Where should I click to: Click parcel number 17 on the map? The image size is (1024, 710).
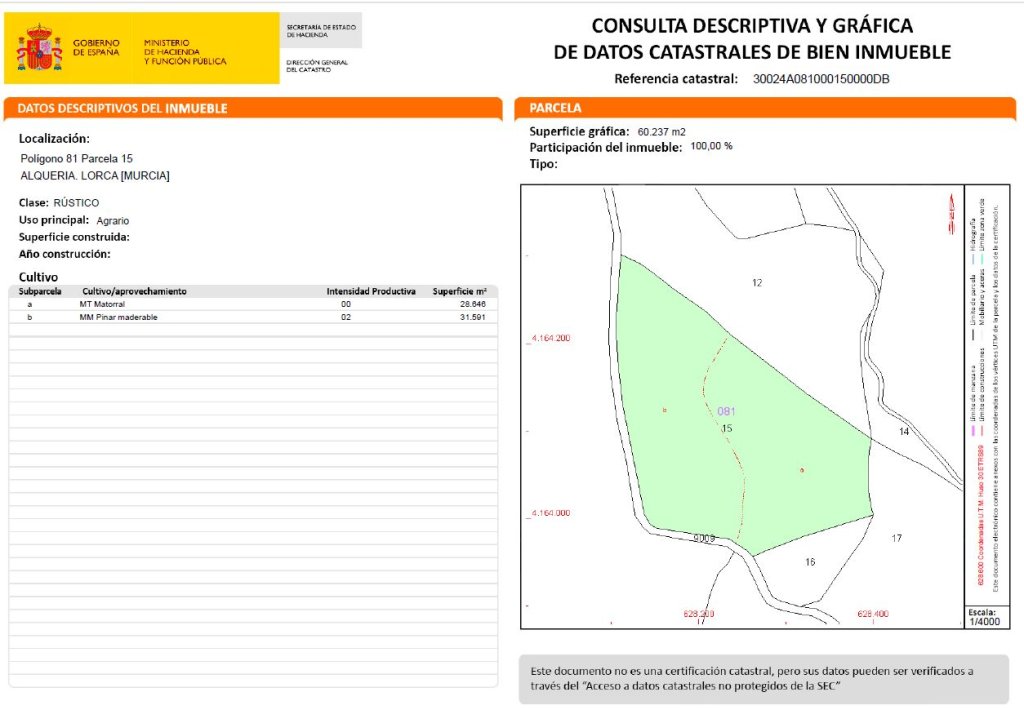(x=897, y=538)
